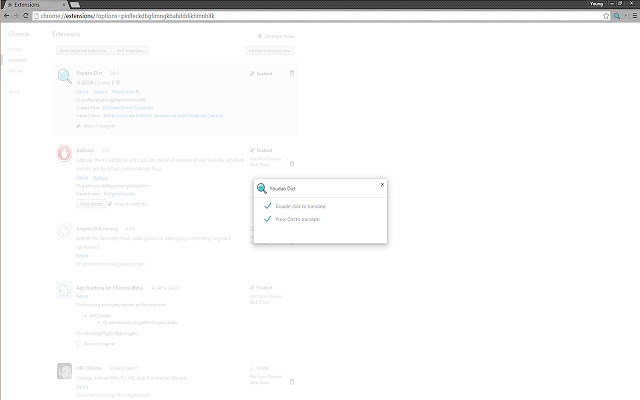This screenshot has width=640, height=400.
Task: Click Load unpacked extension button
Action: point(84,51)
